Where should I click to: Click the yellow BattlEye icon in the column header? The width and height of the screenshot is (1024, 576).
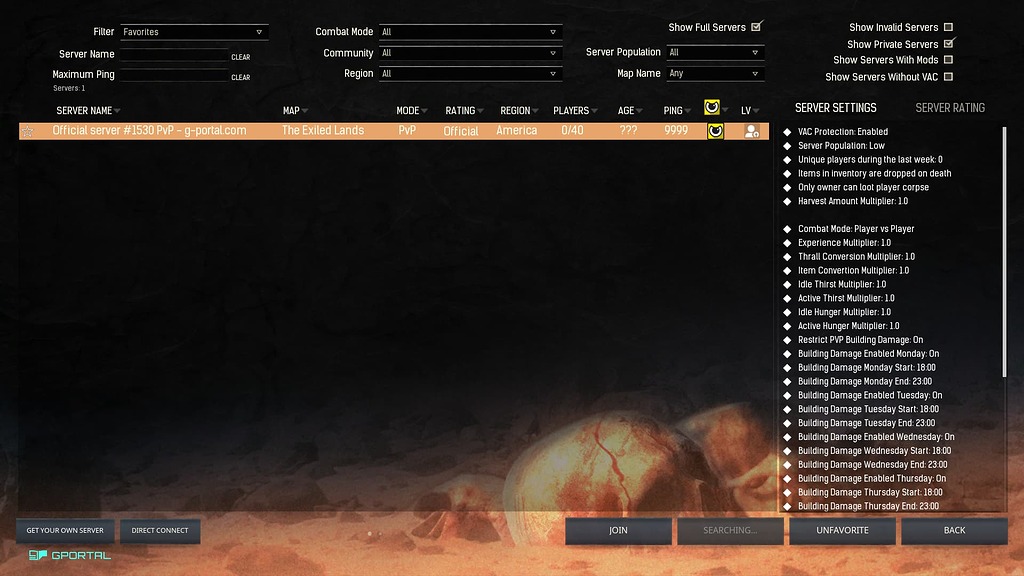point(714,110)
